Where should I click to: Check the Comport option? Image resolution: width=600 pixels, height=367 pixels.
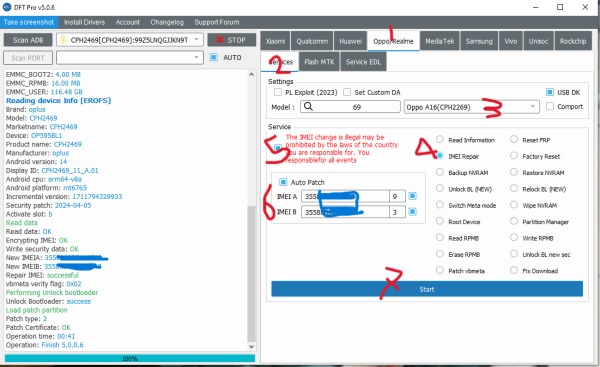(550, 106)
